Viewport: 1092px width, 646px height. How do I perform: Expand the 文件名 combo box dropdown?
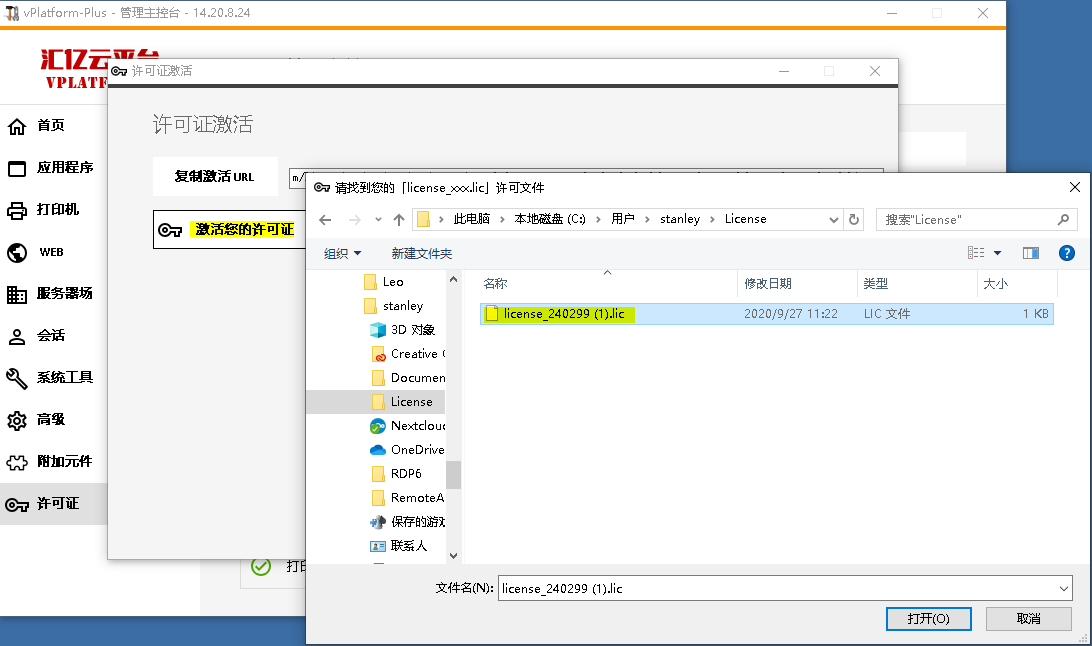(1063, 589)
